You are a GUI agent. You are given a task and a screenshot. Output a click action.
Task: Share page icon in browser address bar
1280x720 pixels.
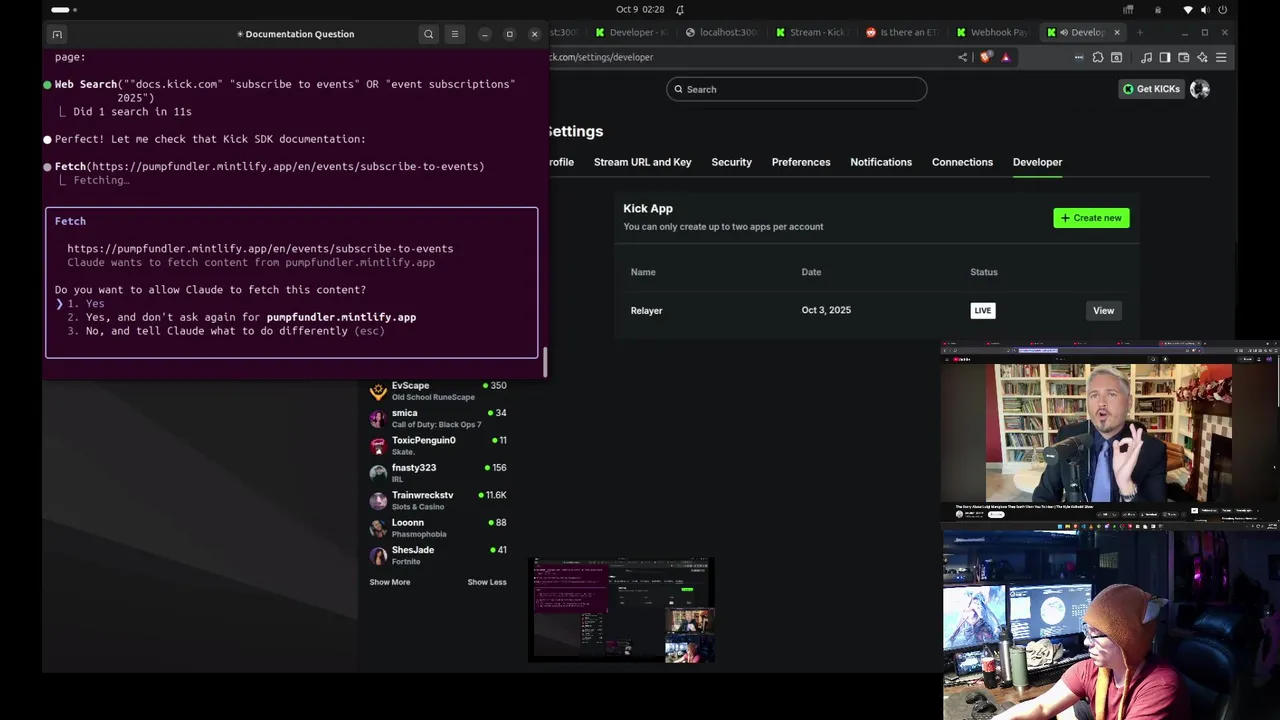(x=963, y=57)
